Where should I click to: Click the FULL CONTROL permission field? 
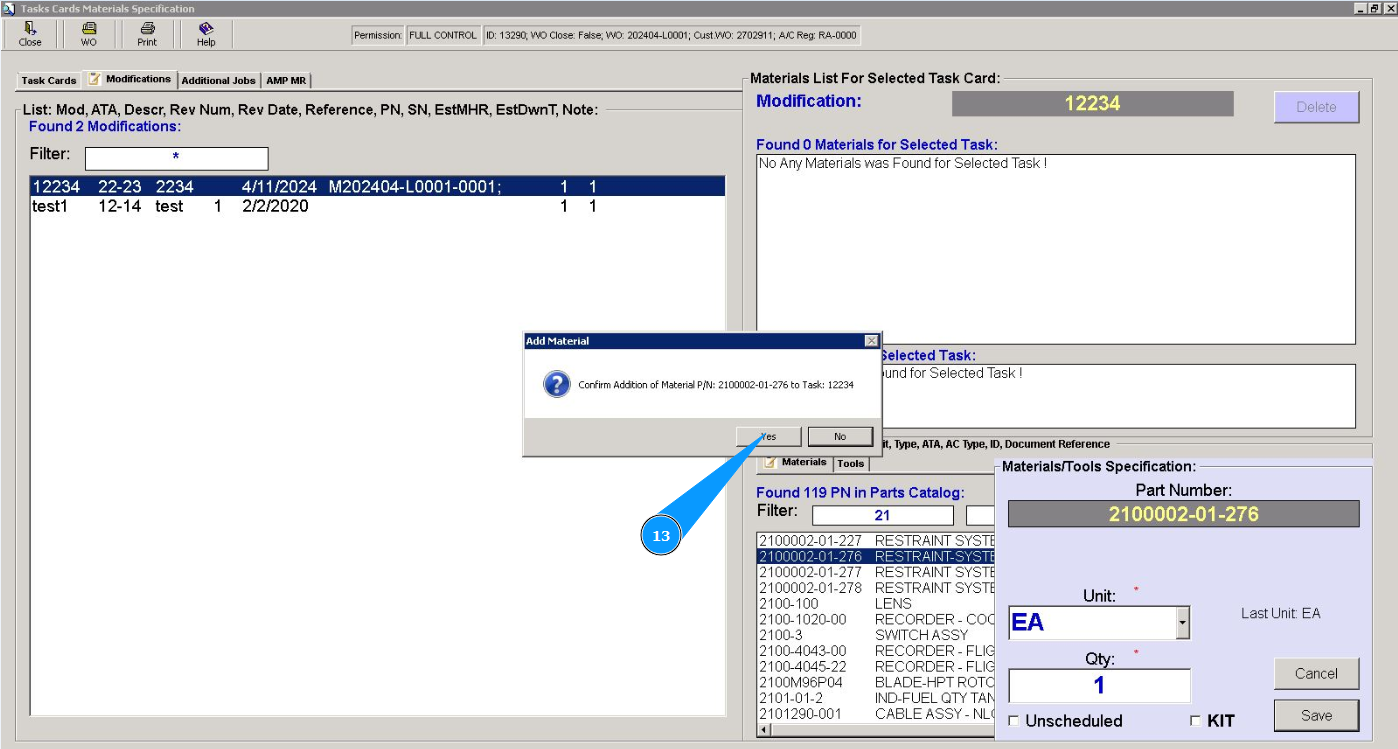pos(443,36)
